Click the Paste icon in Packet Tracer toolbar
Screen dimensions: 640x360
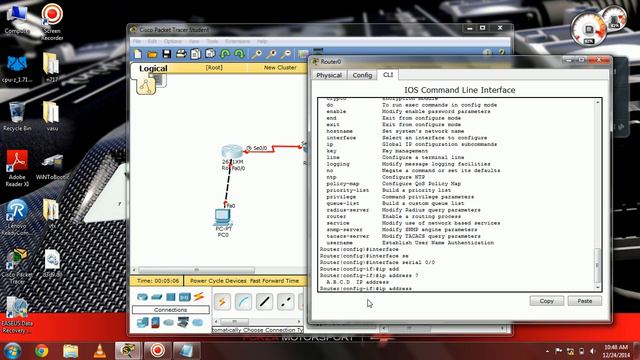pyautogui.click(x=210, y=53)
